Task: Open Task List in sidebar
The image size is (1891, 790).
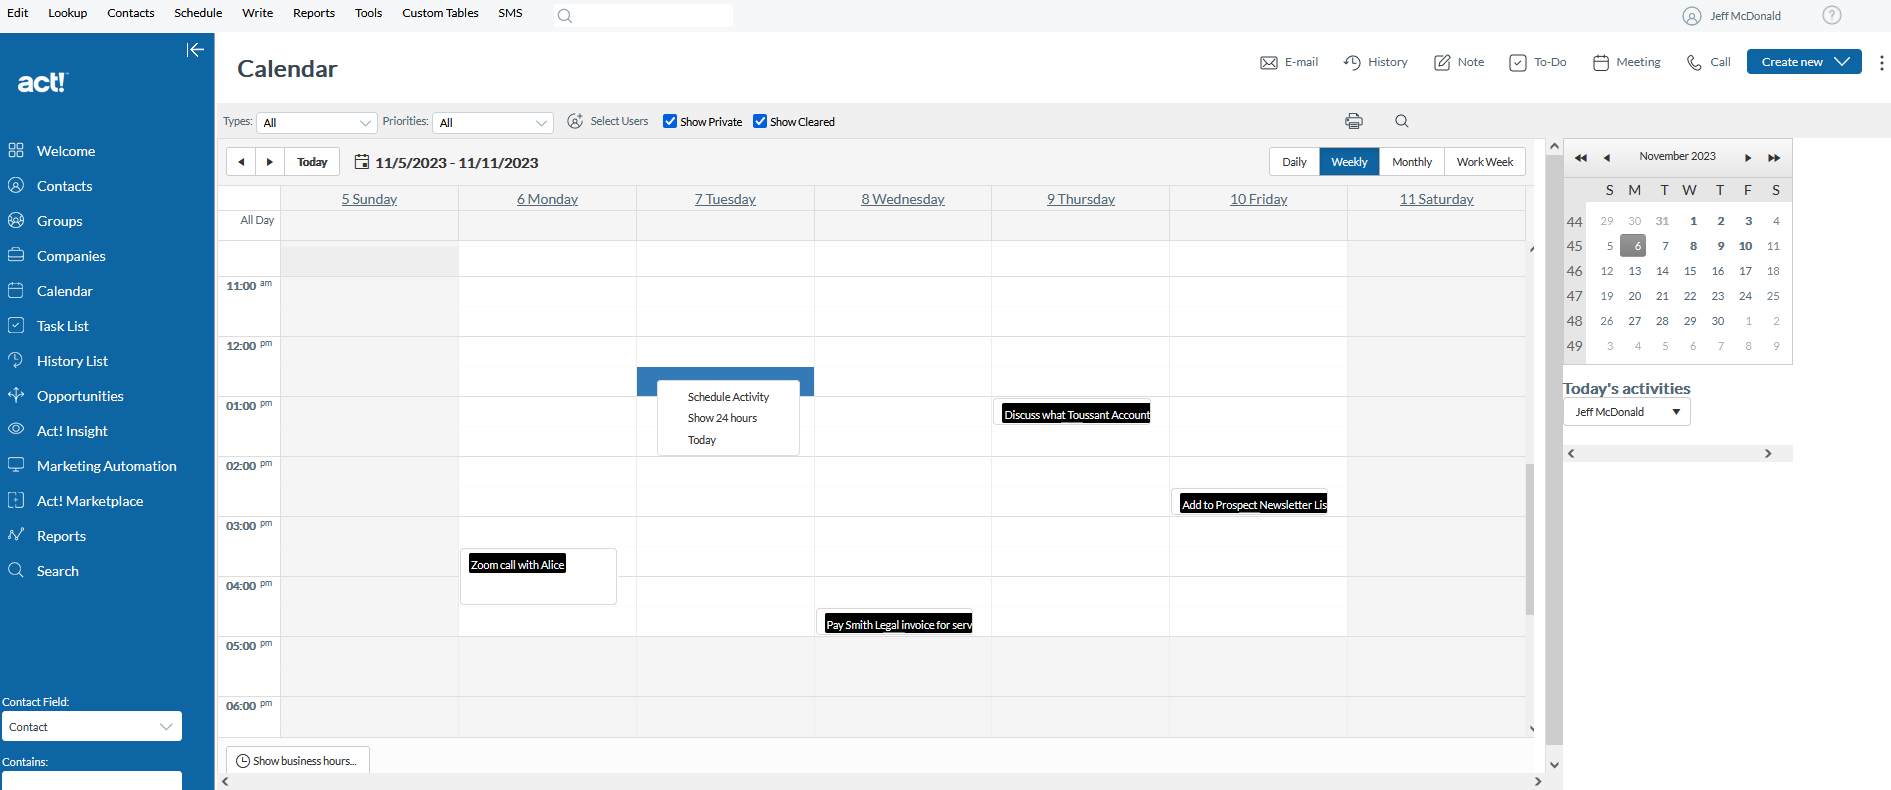Action: [x=63, y=326]
